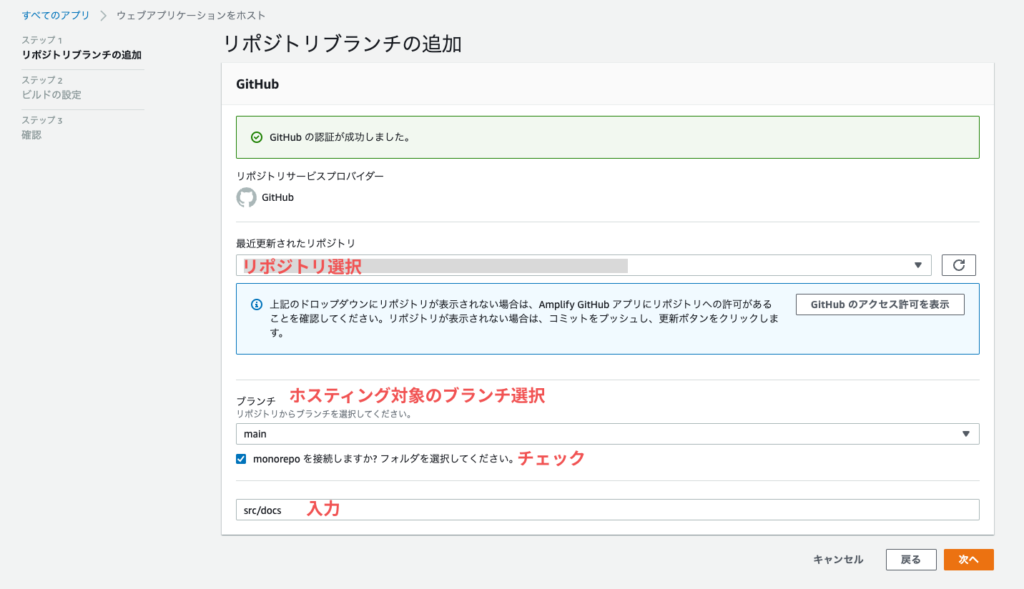The image size is (1024, 589).
Task: Click the 戻る button
Action: tap(911, 560)
